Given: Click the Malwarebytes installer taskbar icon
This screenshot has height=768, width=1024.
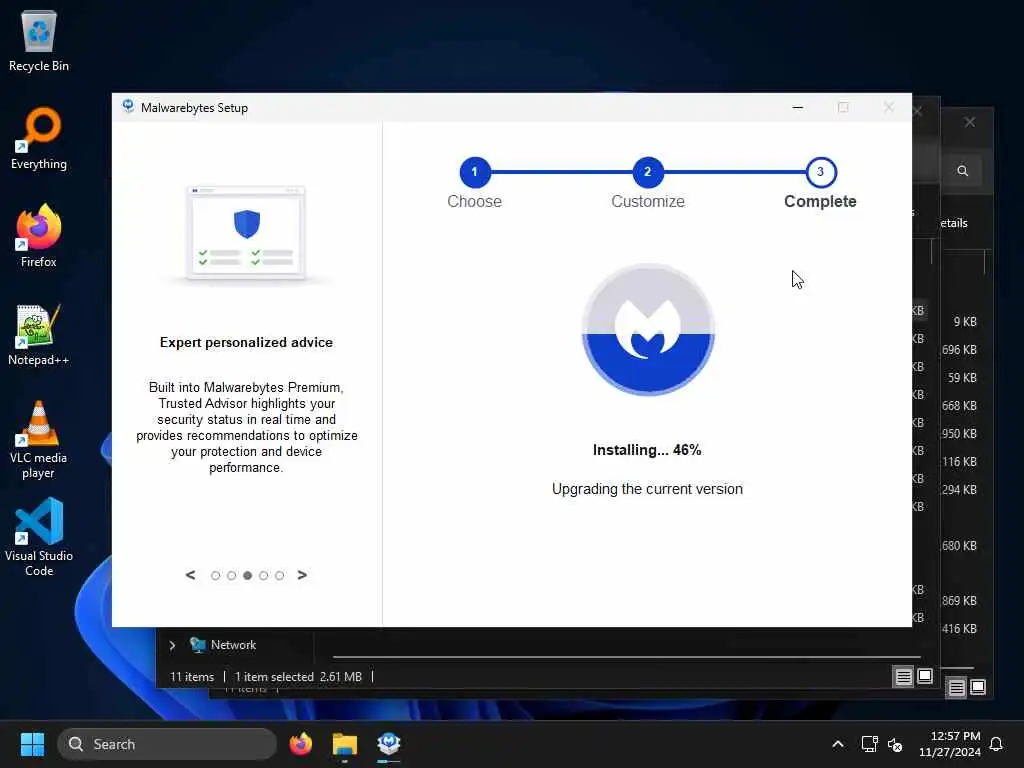Looking at the screenshot, I should click(389, 744).
